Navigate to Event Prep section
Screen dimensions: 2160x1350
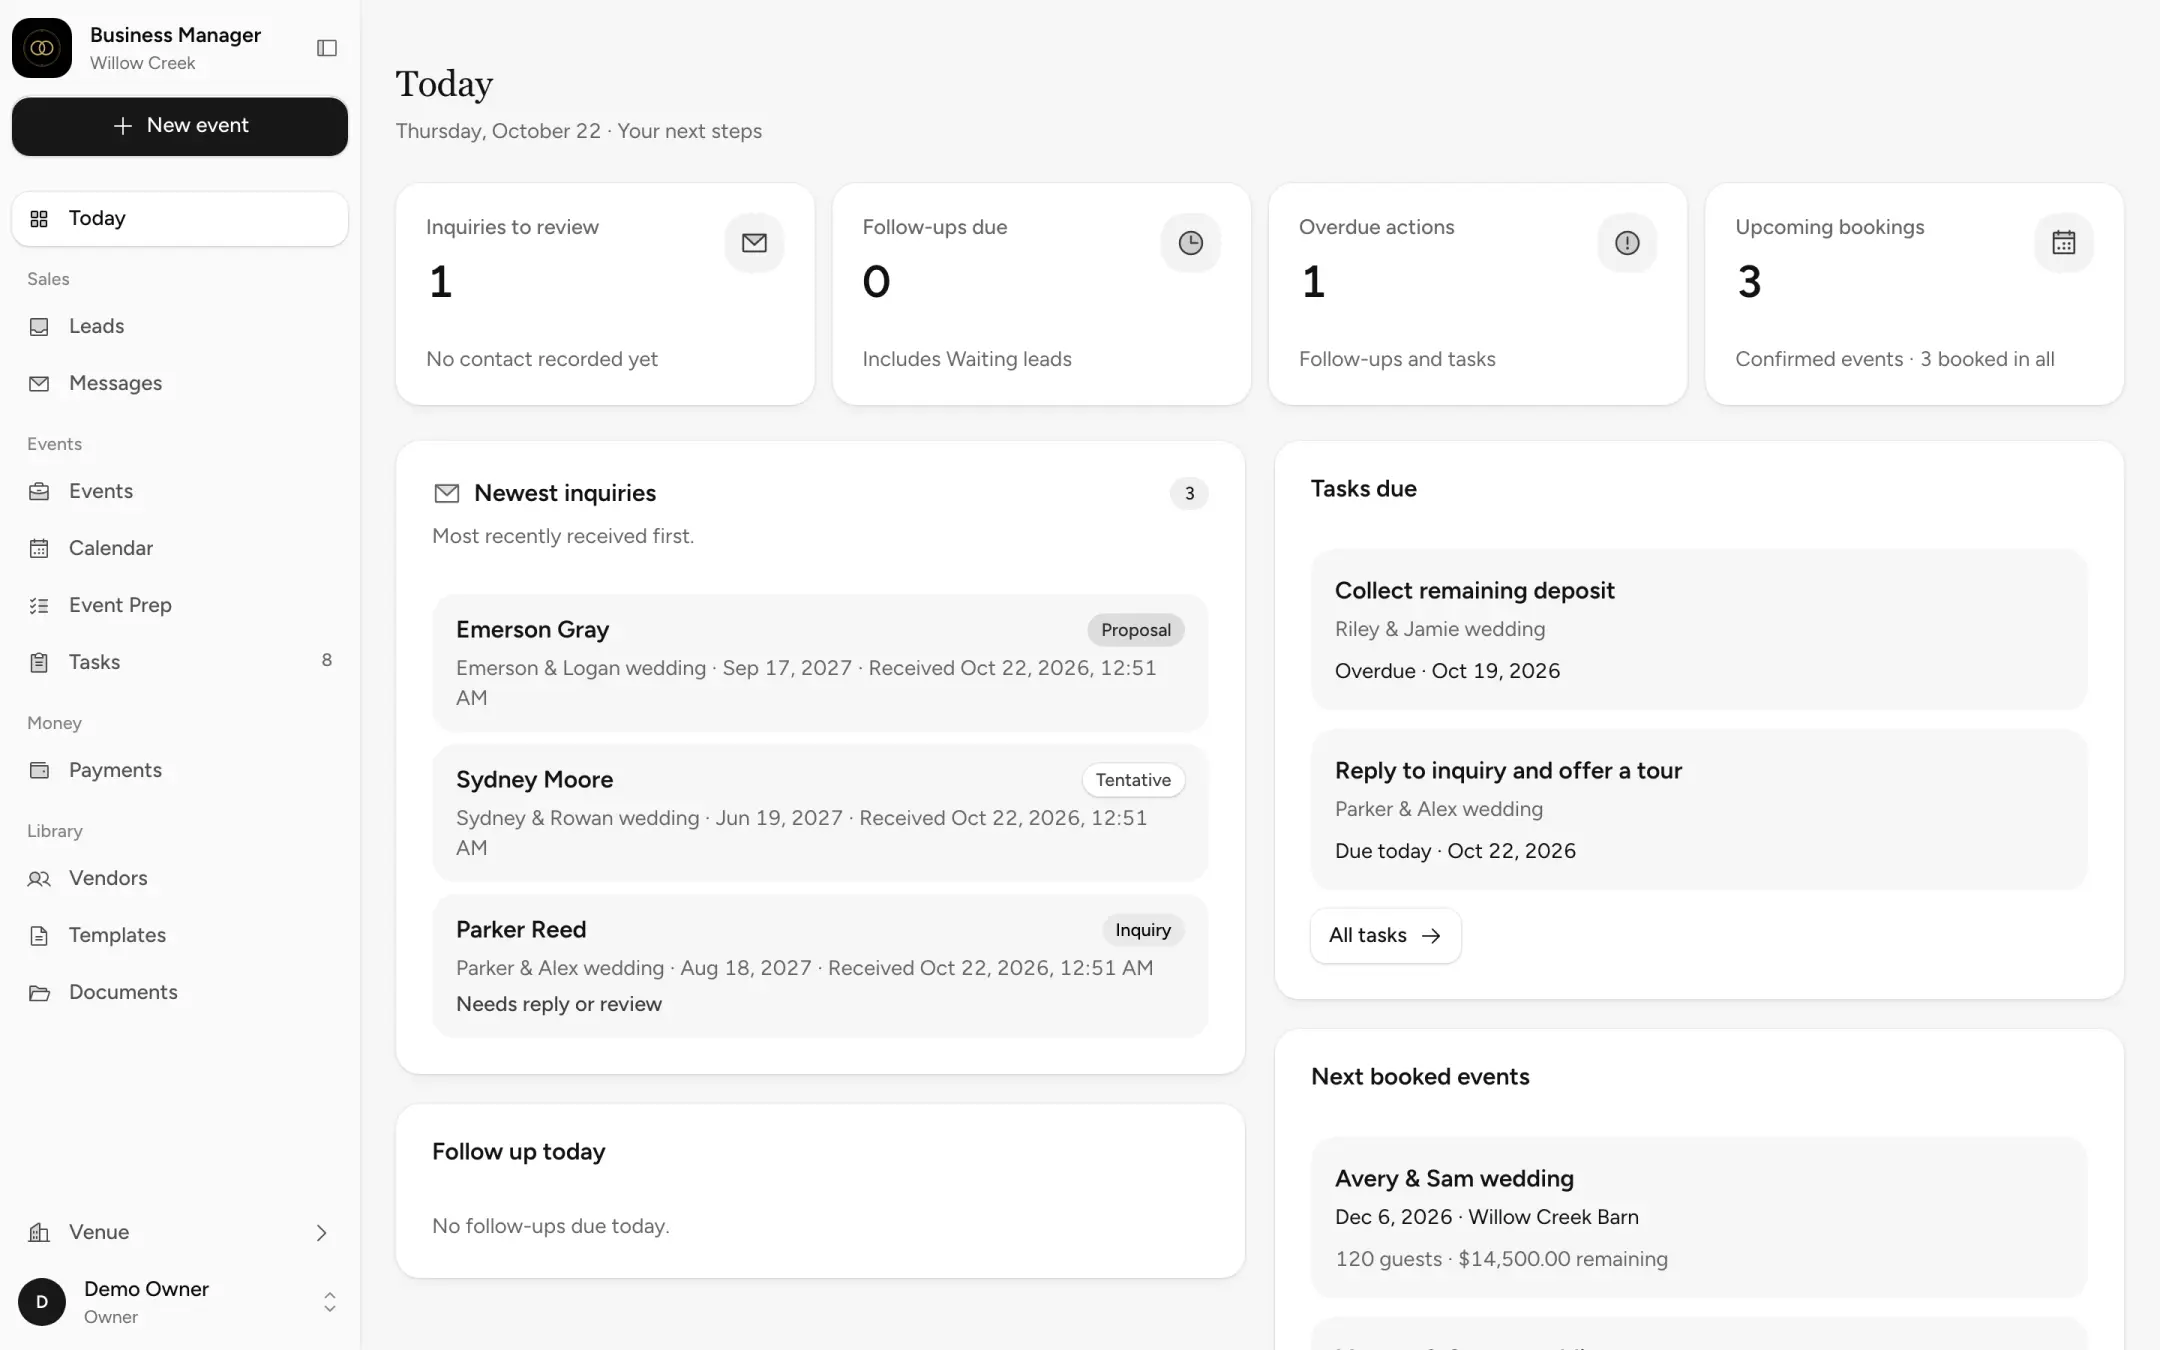180,605
